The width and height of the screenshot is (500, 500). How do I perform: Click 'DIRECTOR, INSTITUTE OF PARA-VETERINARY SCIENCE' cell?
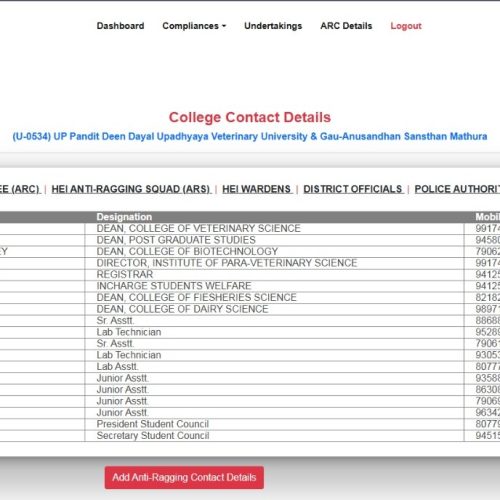click(274, 263)
